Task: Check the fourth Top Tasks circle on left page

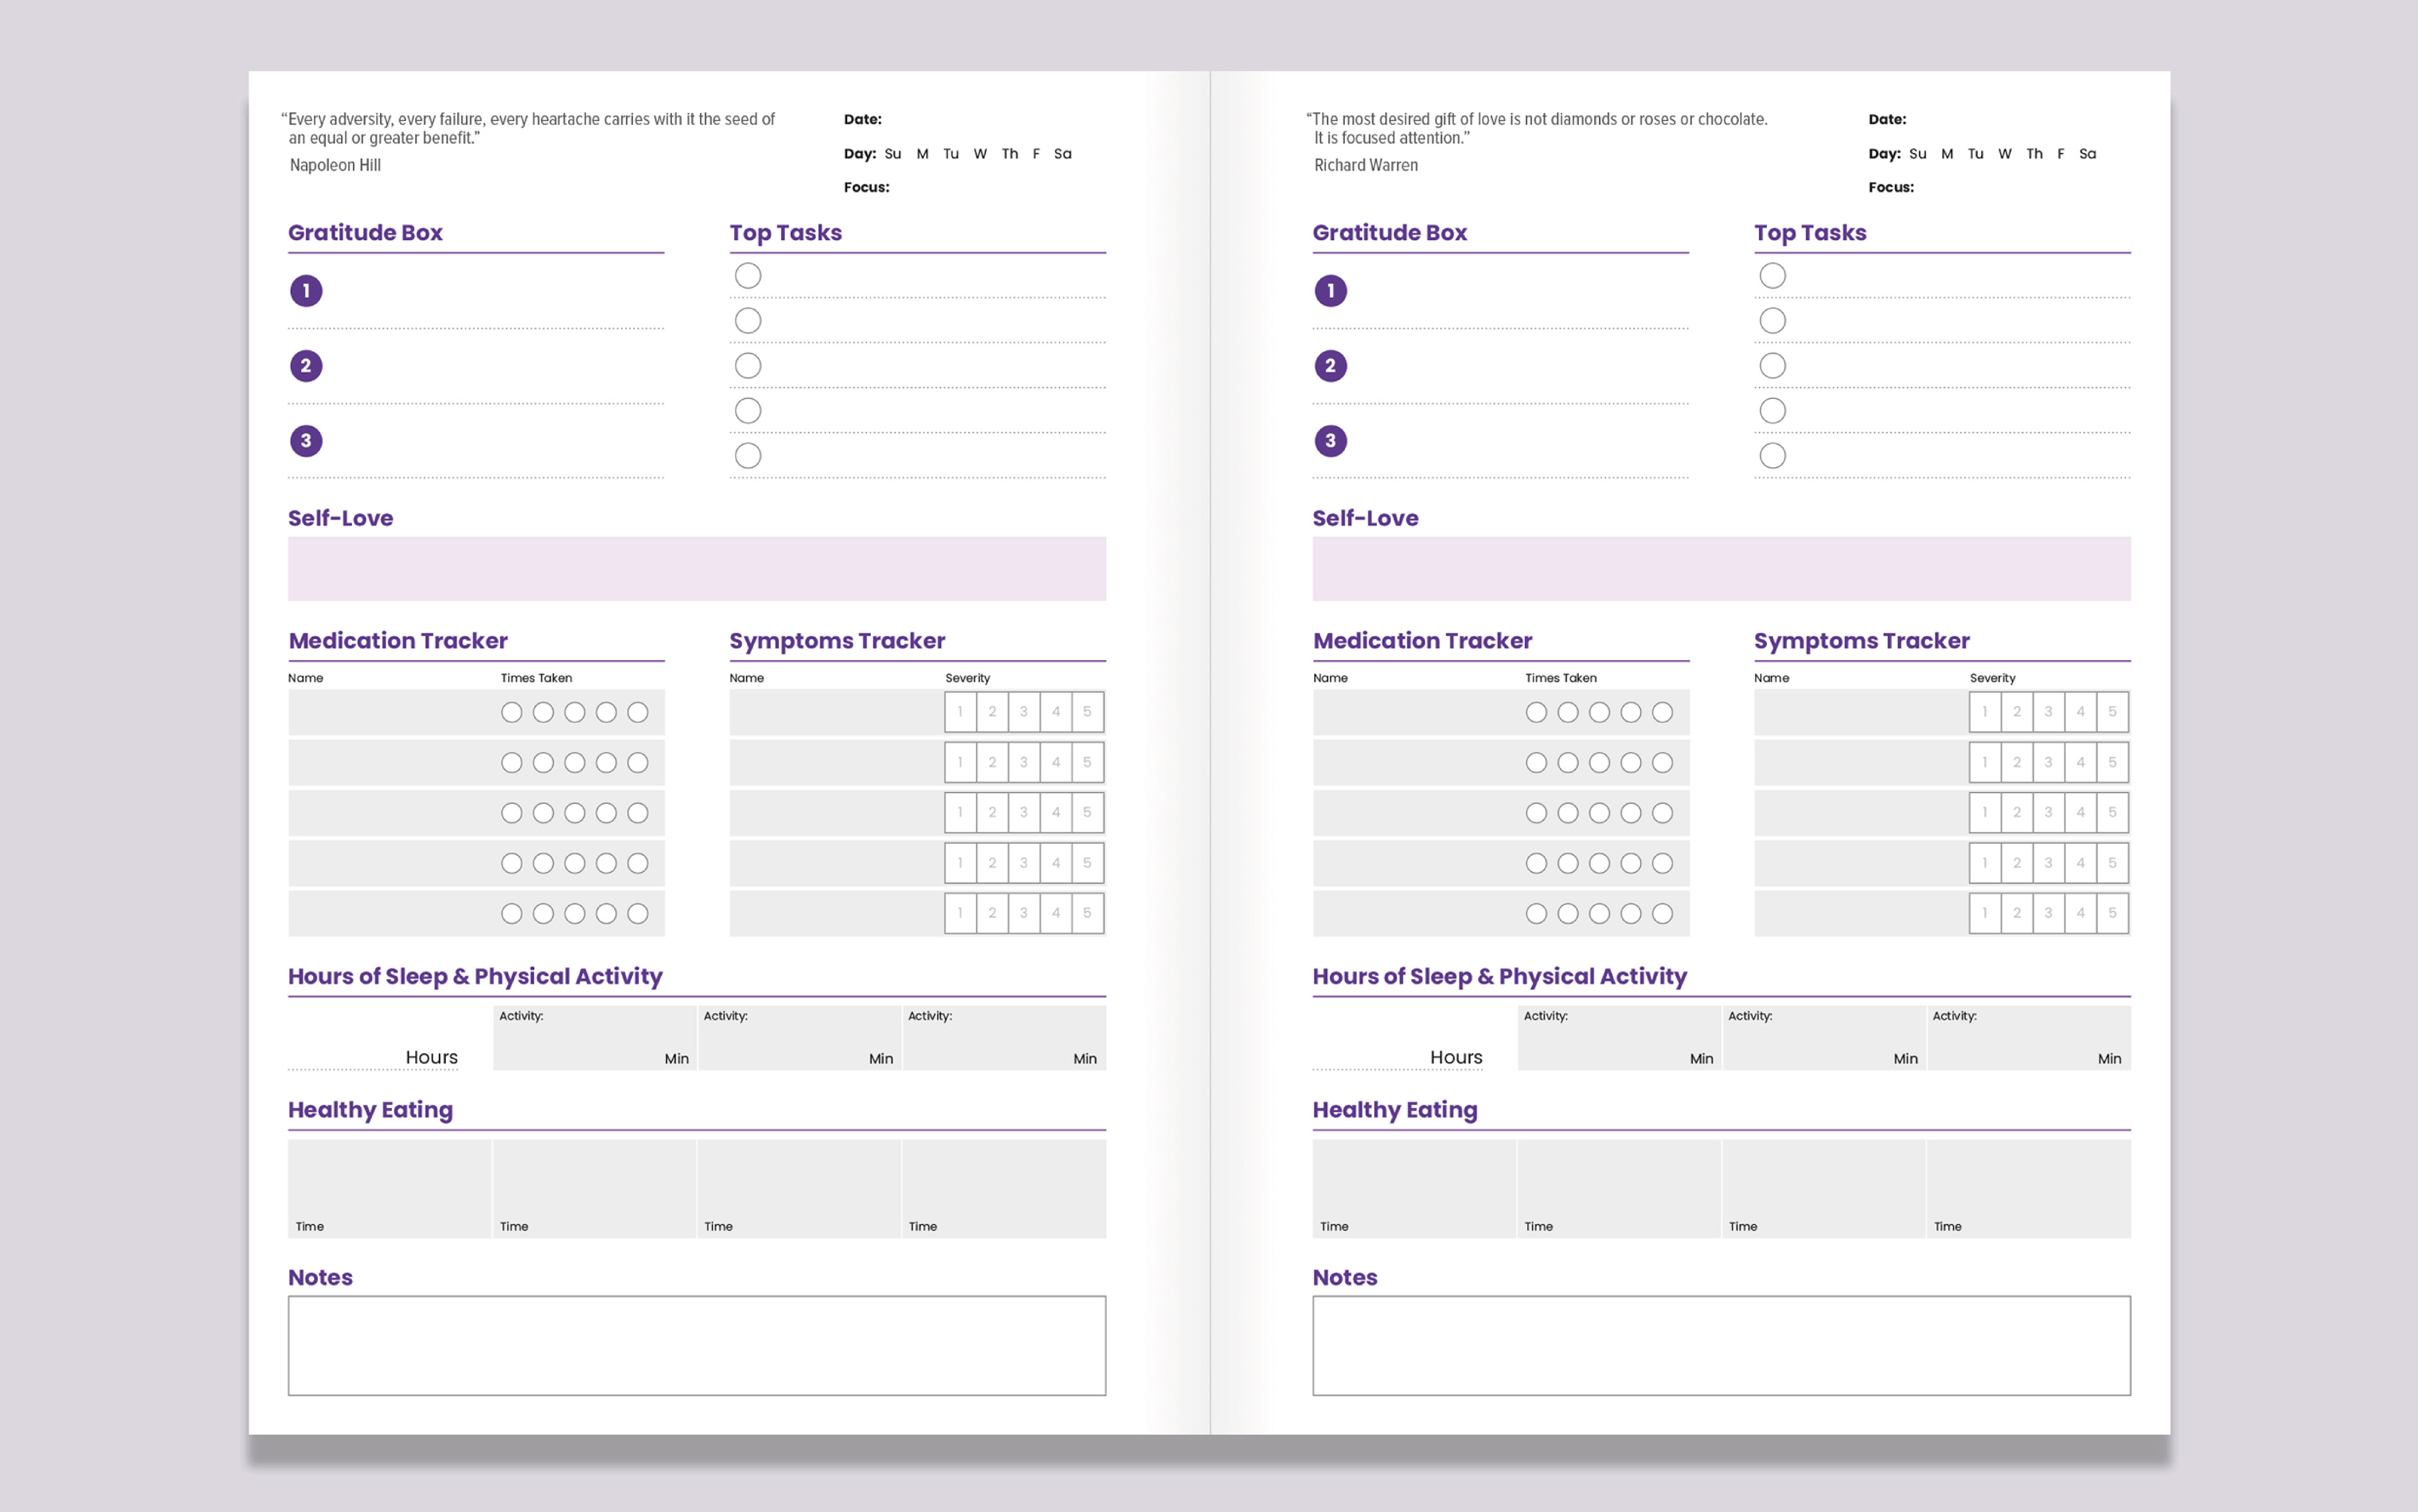Action: click(748, 411)
